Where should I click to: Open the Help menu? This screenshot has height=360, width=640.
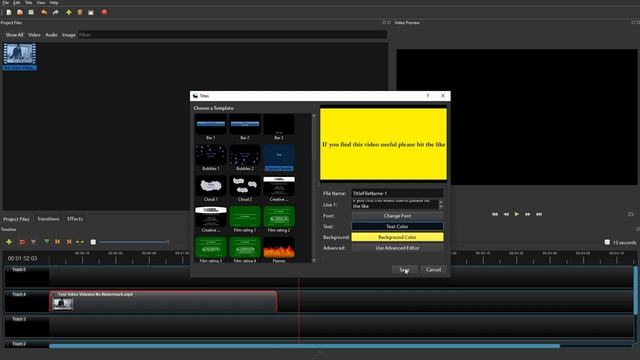click(53, 2)
